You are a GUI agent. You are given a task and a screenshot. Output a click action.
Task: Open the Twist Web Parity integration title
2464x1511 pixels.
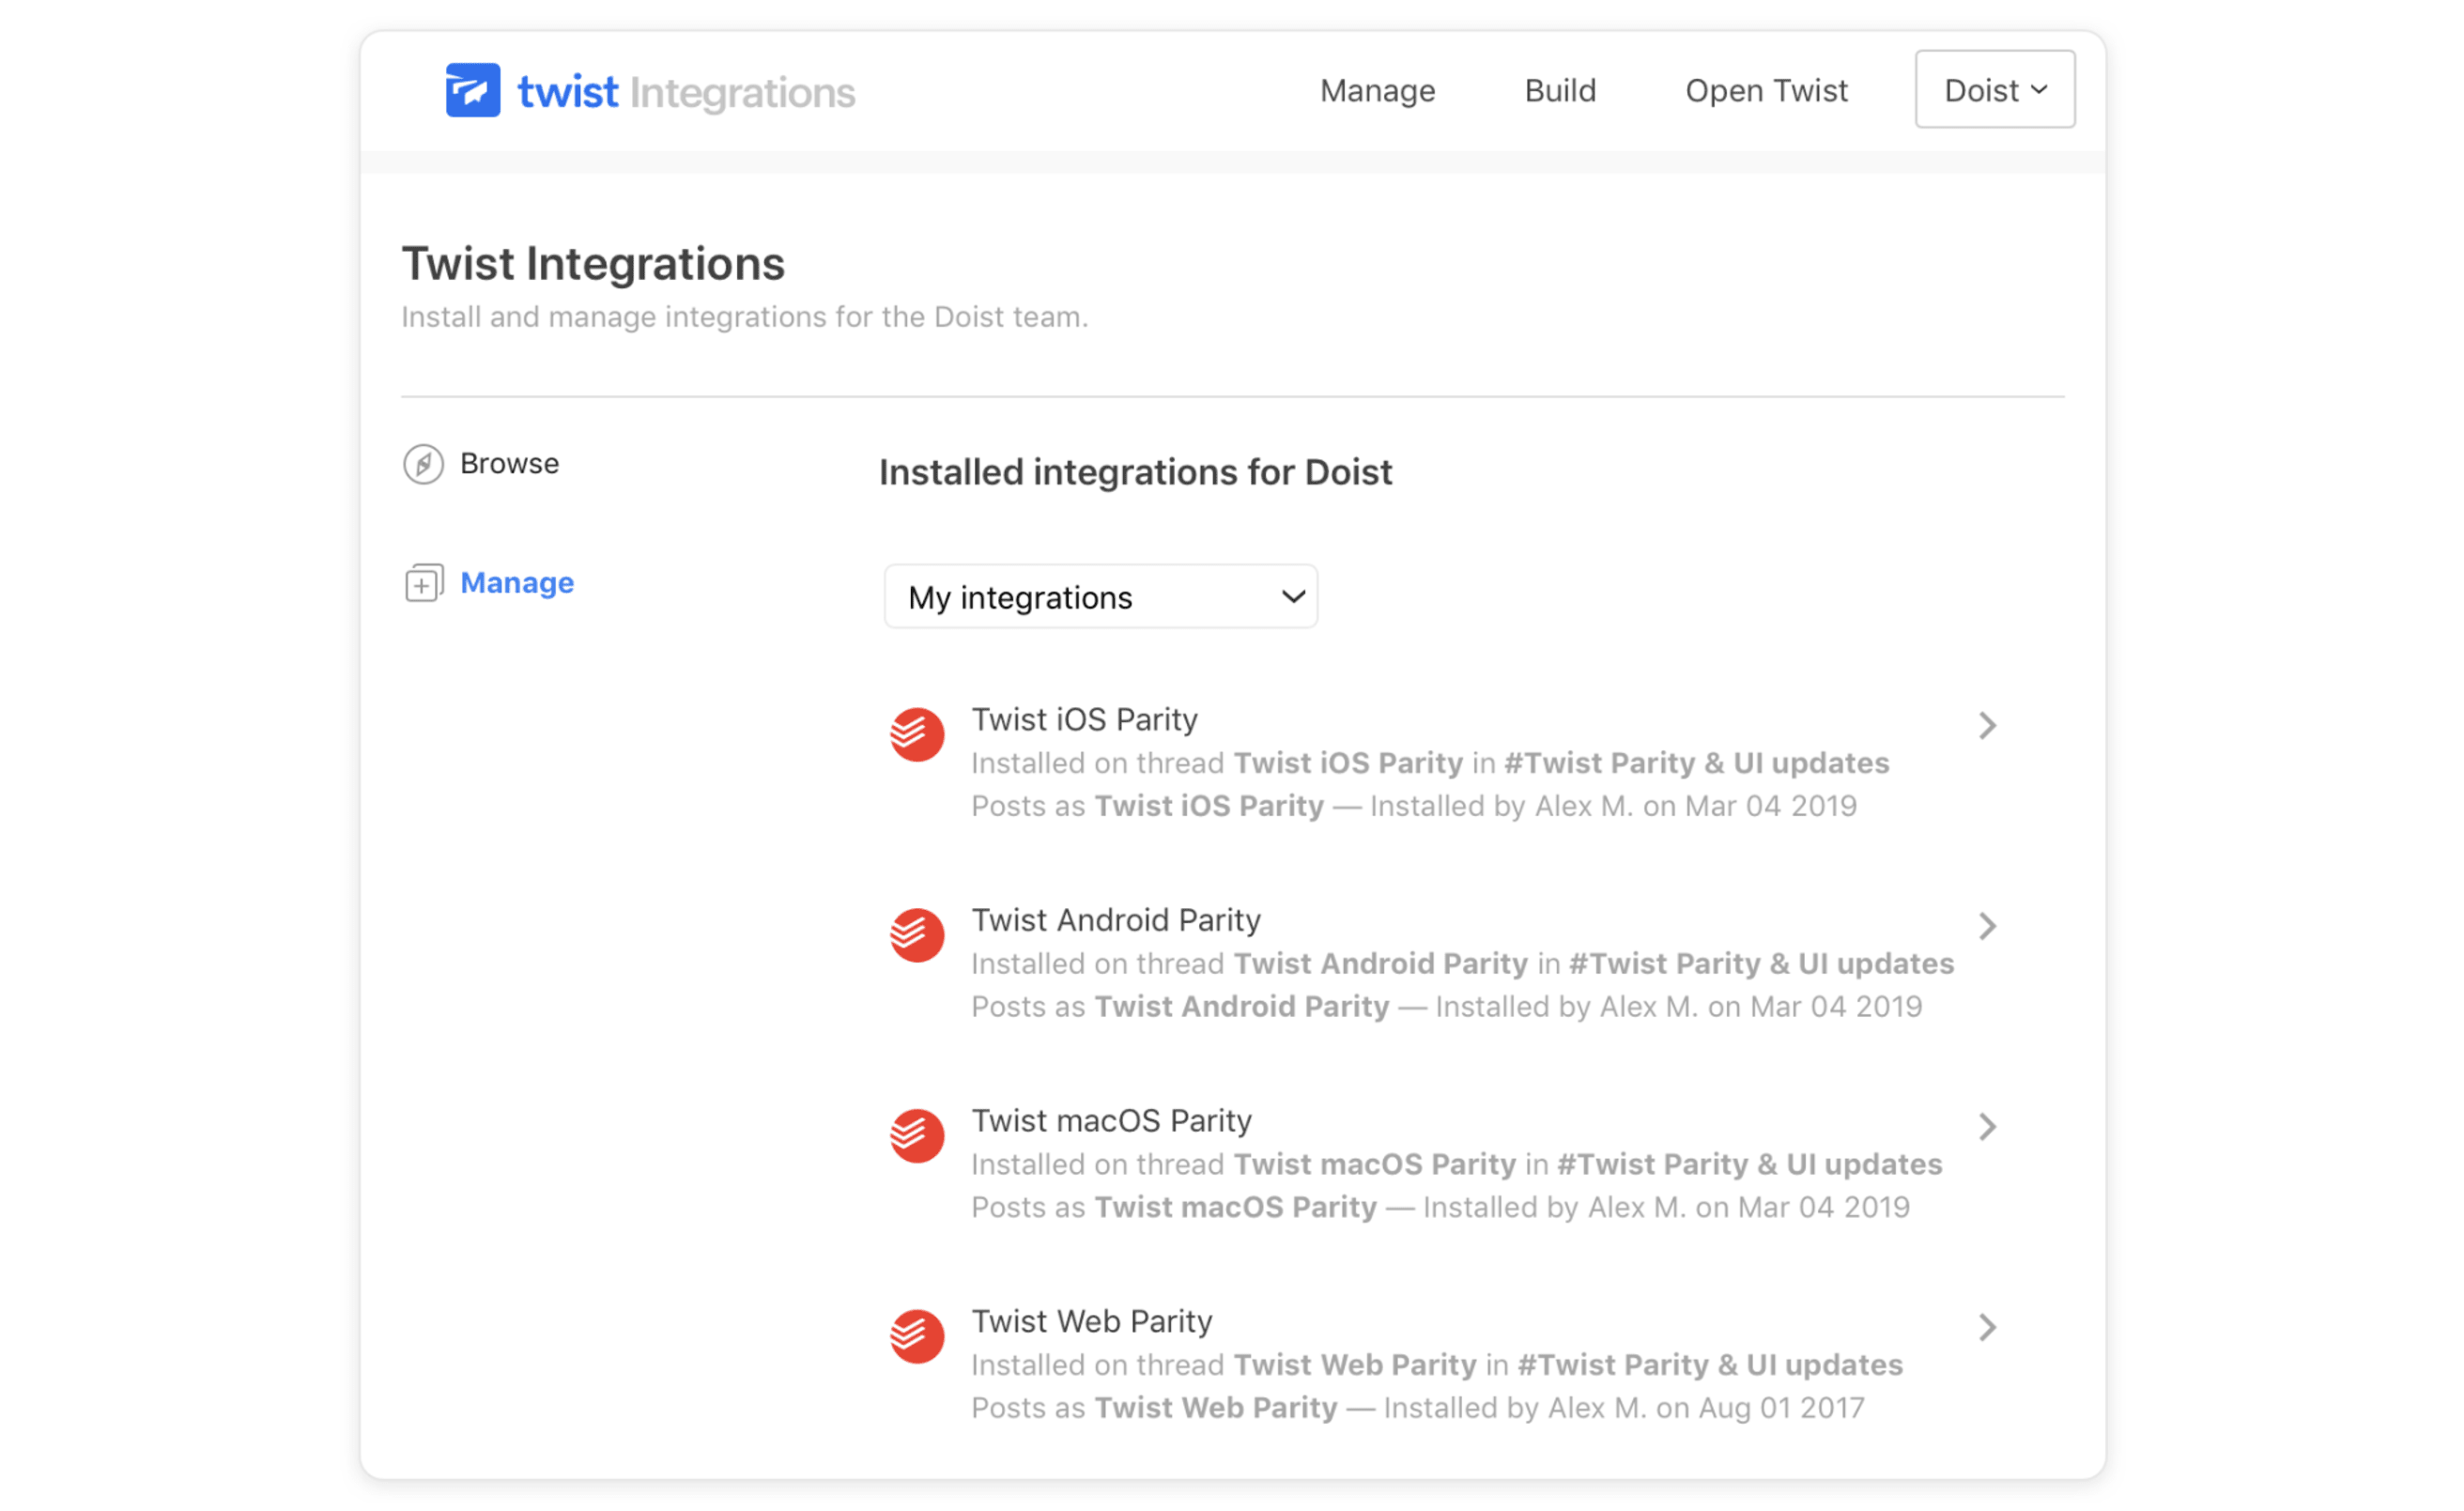[1092, 1322]
